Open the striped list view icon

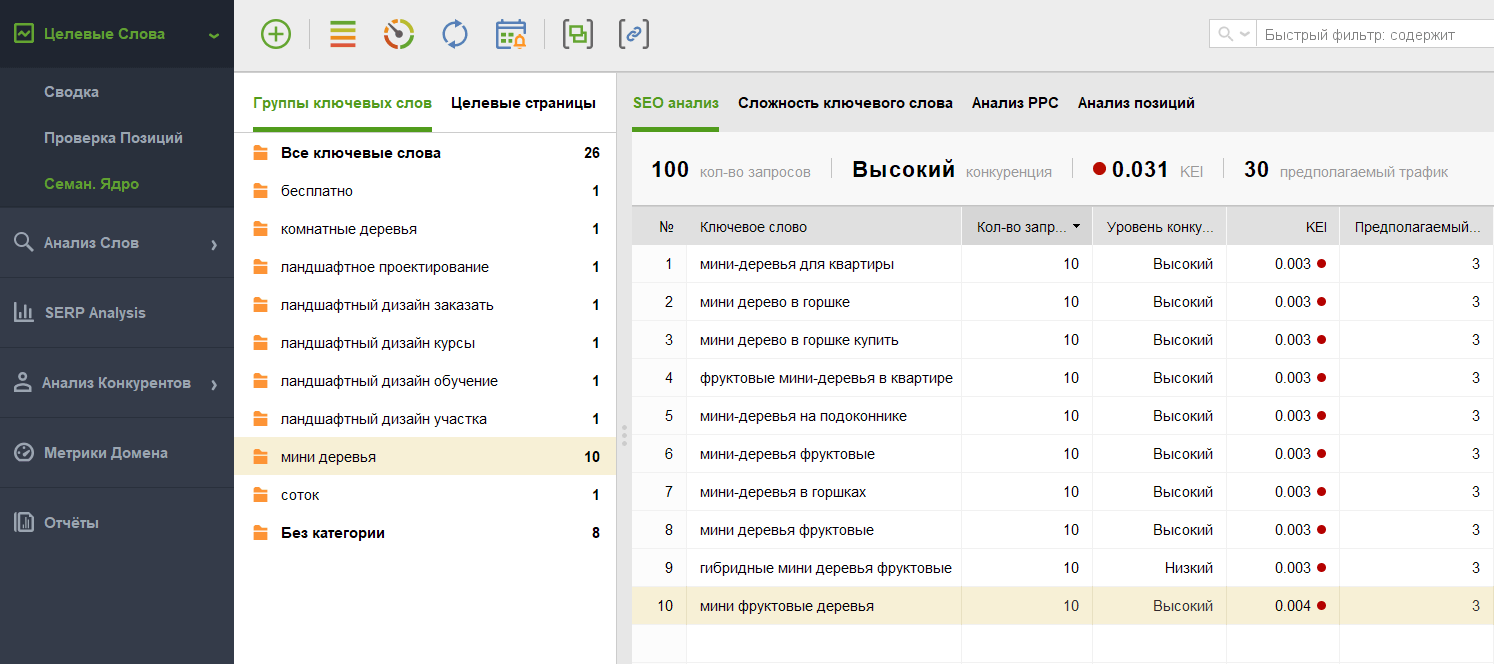tap(343, 34)
